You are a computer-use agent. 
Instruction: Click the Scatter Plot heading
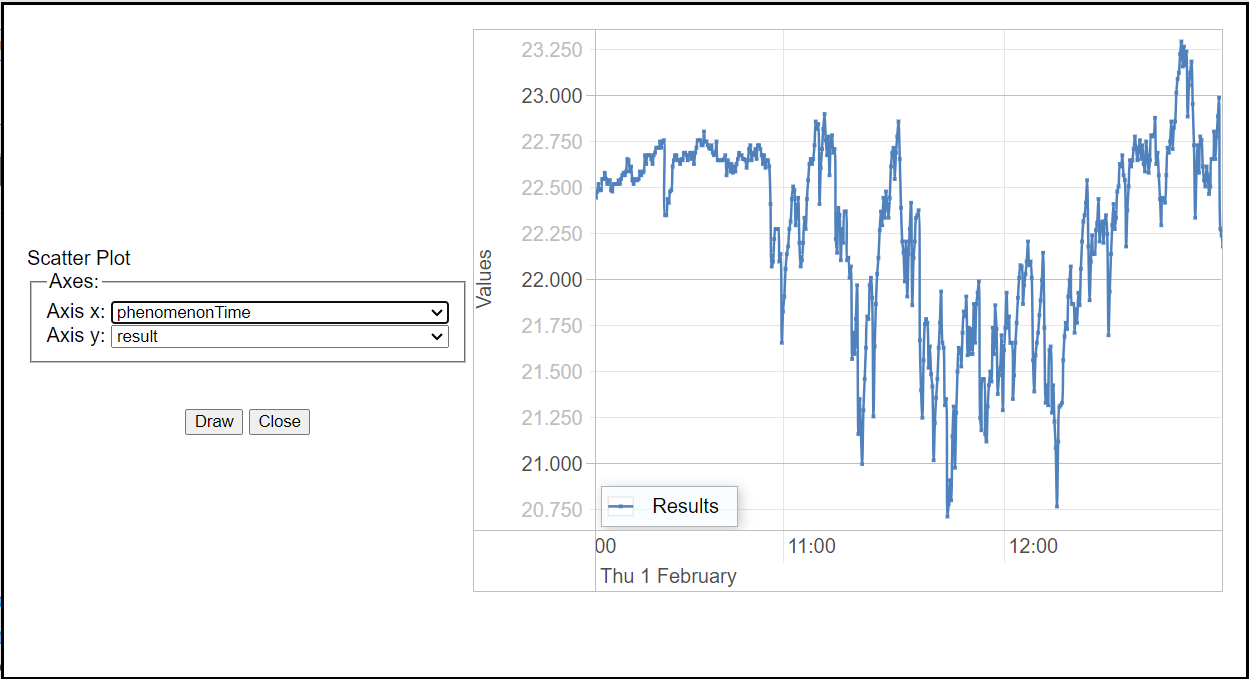click(x=79, y=258)
